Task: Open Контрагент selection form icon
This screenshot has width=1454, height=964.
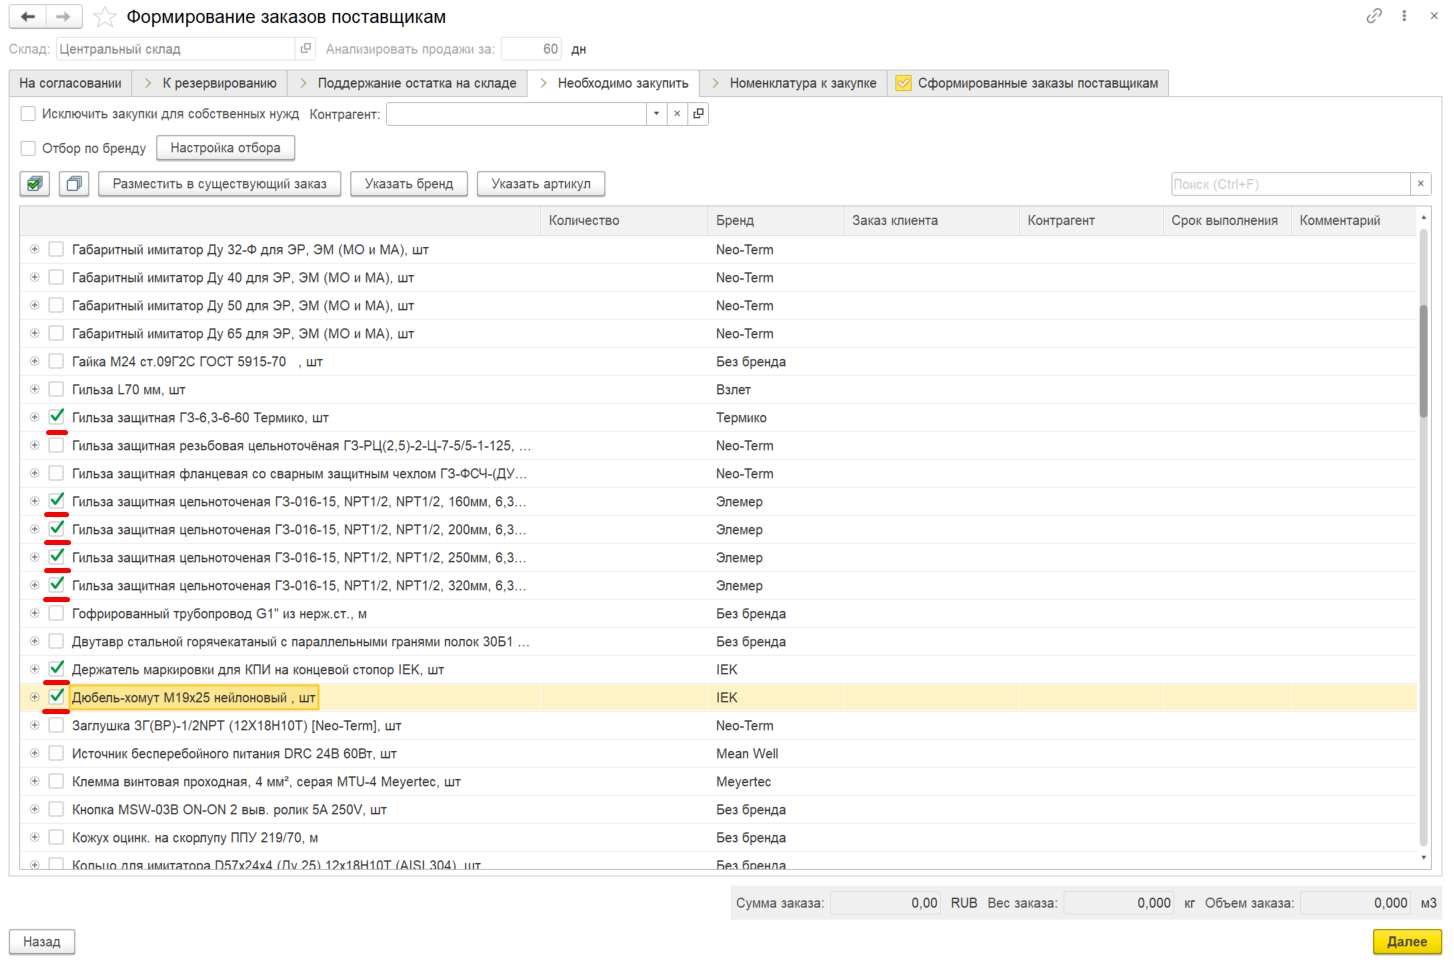Action: (x=698, y=114)
